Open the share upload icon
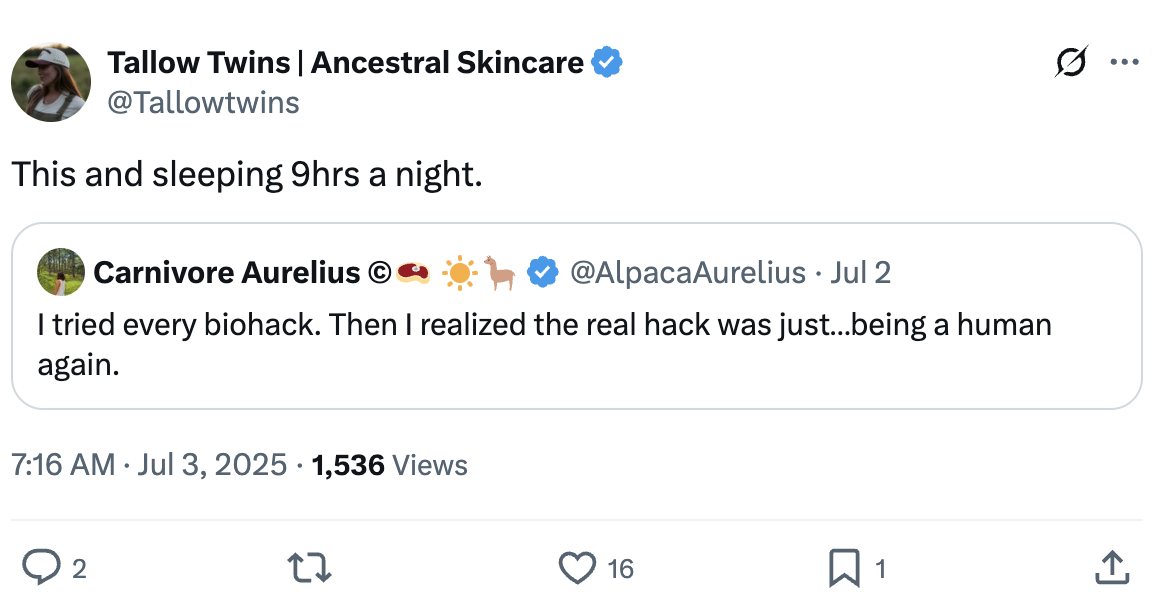The image size is (1152, 605). tap(1112, 568)
